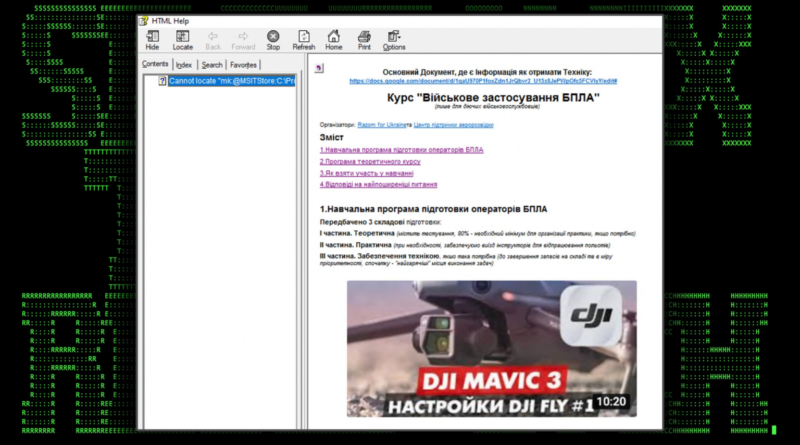Open link 4.Відповіді на найпоширеніші питання
Viewport: 800px width, 445px height.
[x=378, y=184]
